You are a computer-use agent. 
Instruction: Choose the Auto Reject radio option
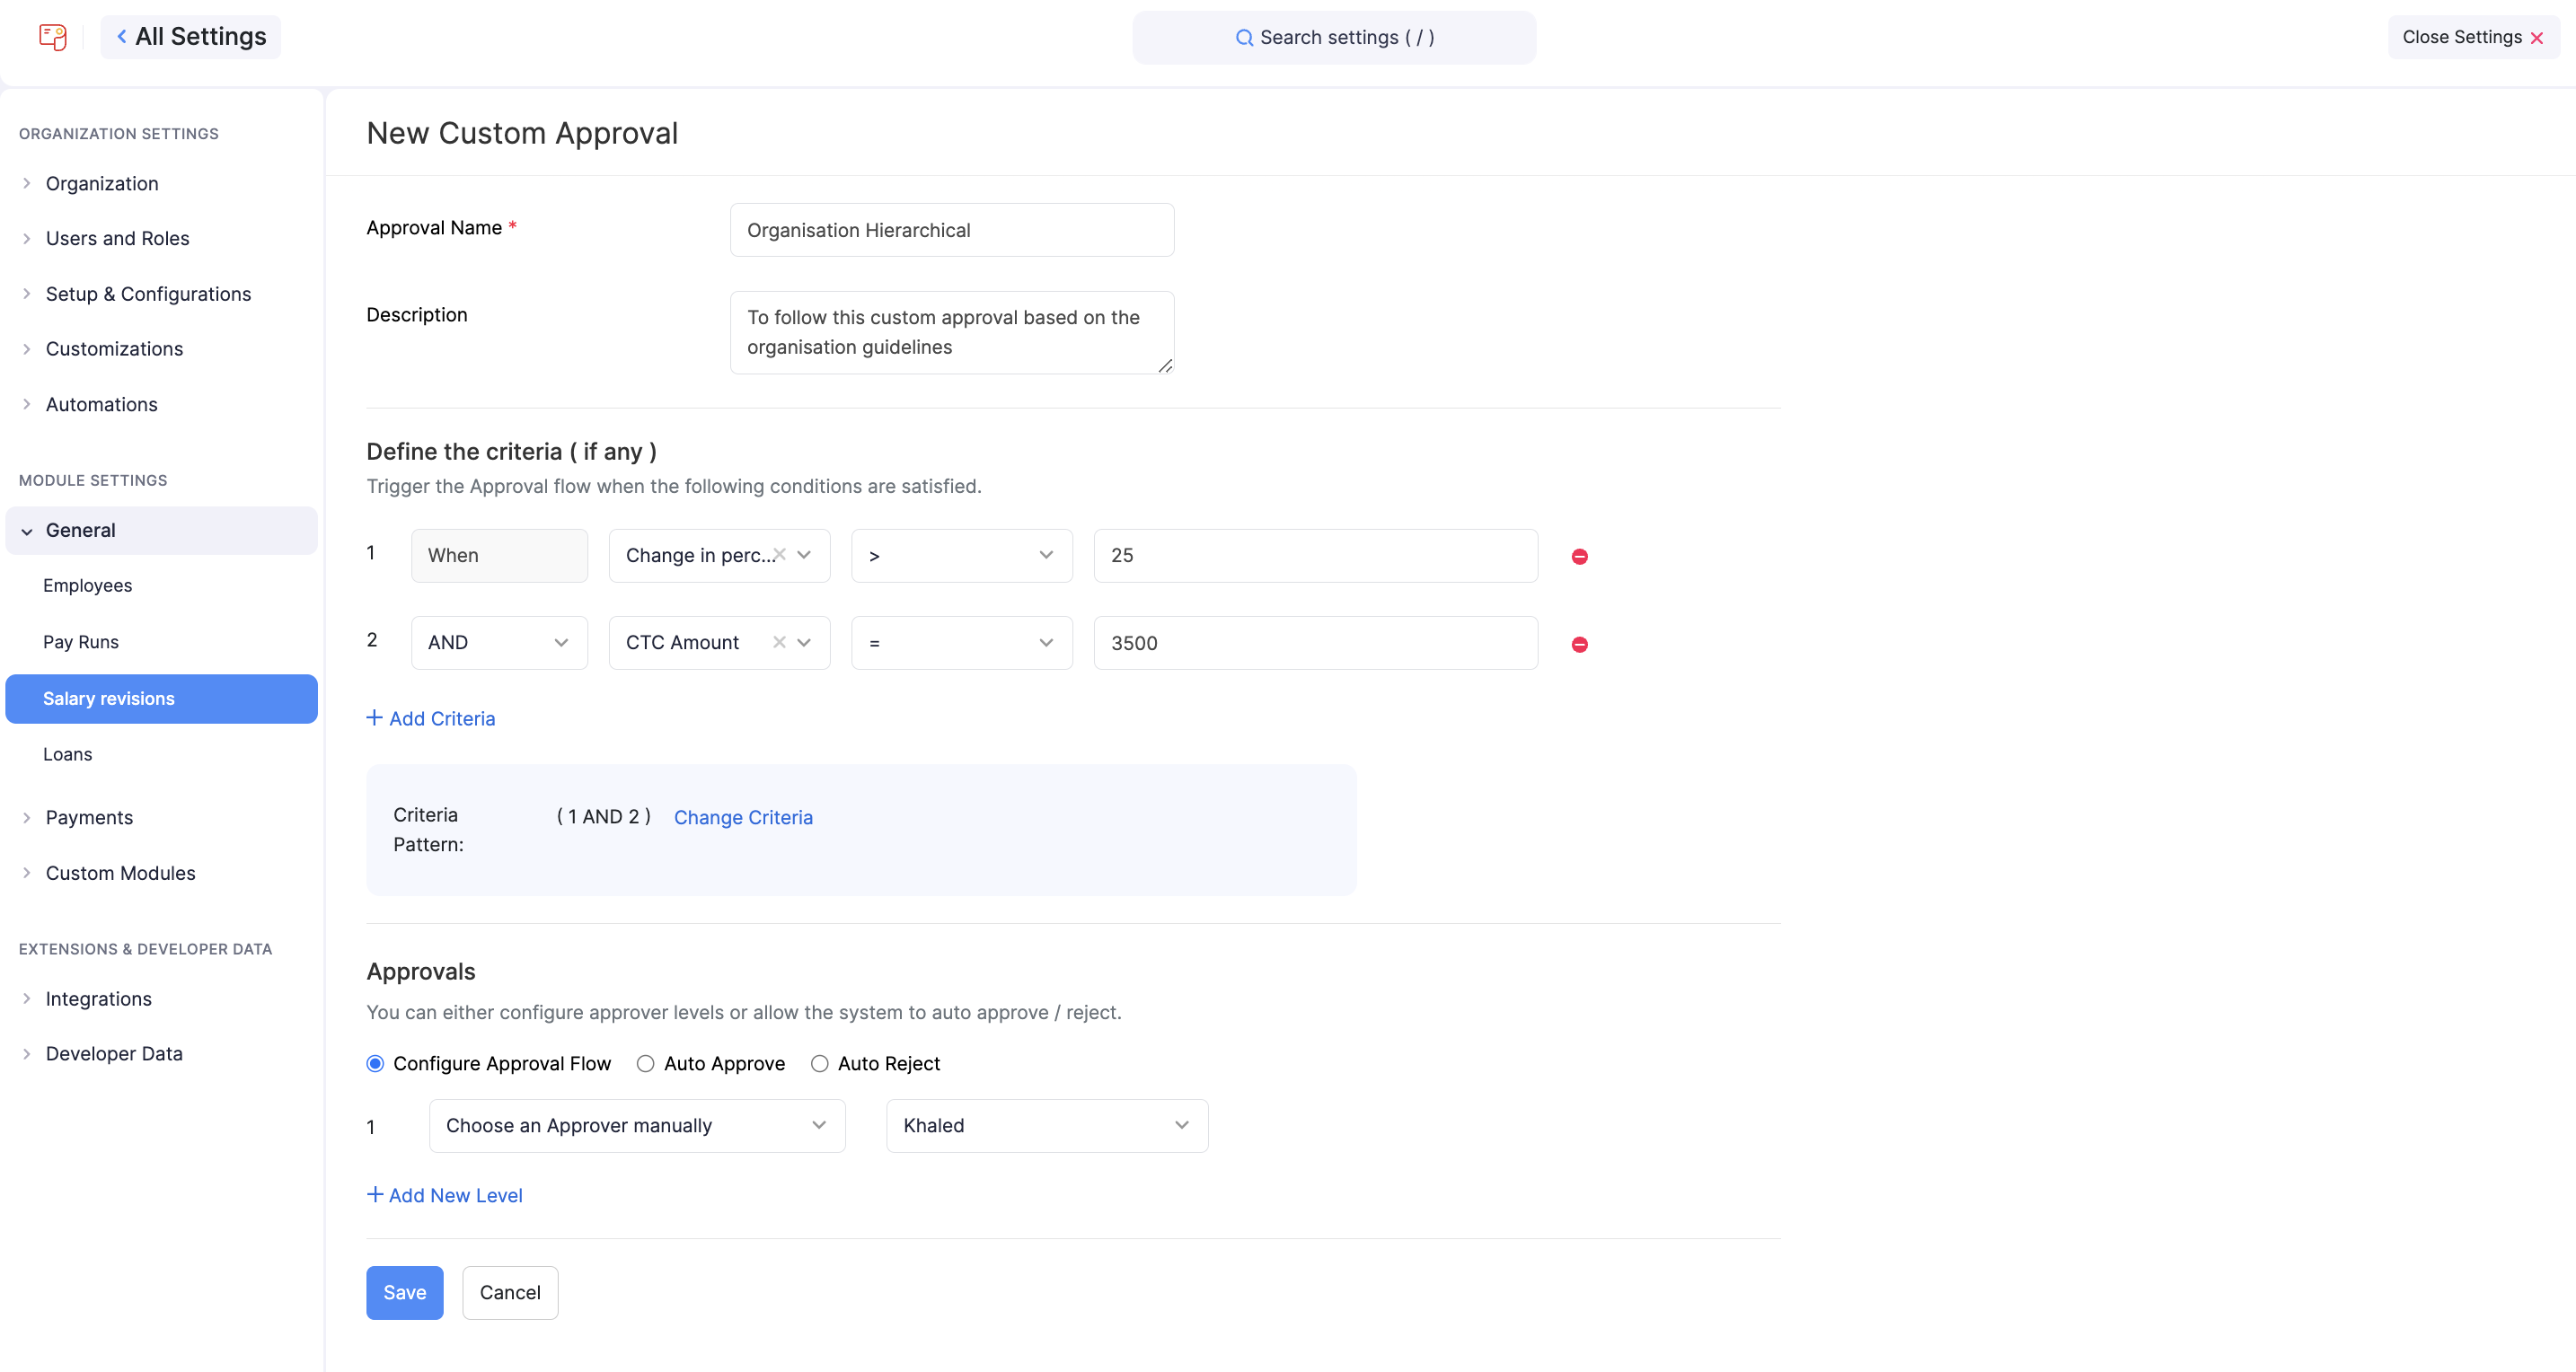click(819, 1063)
